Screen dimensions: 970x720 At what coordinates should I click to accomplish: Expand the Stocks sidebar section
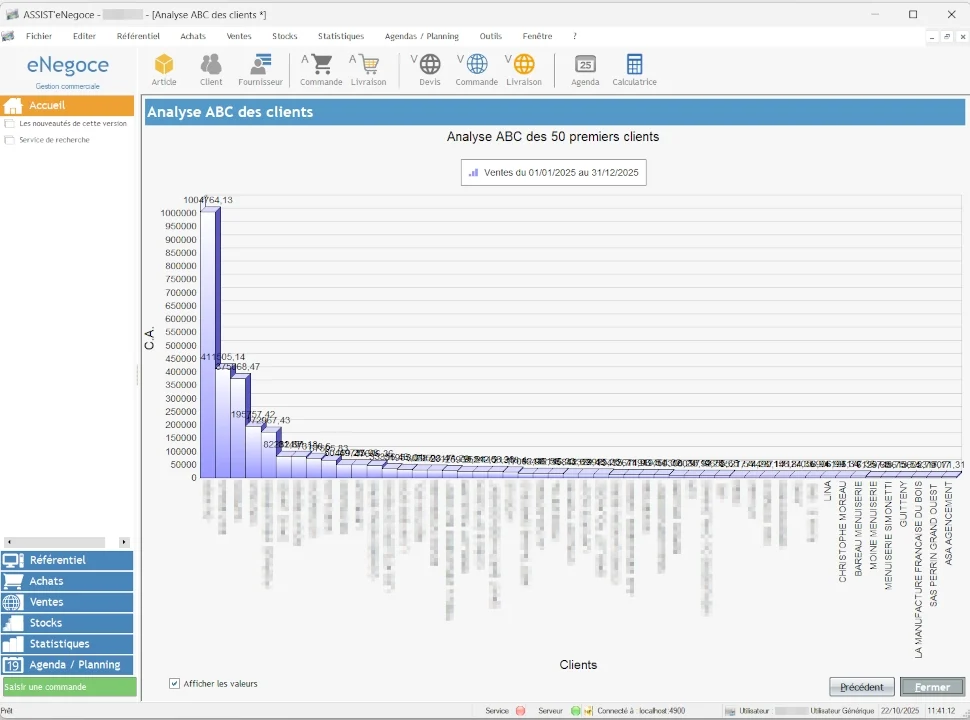(x=67, y=623)
